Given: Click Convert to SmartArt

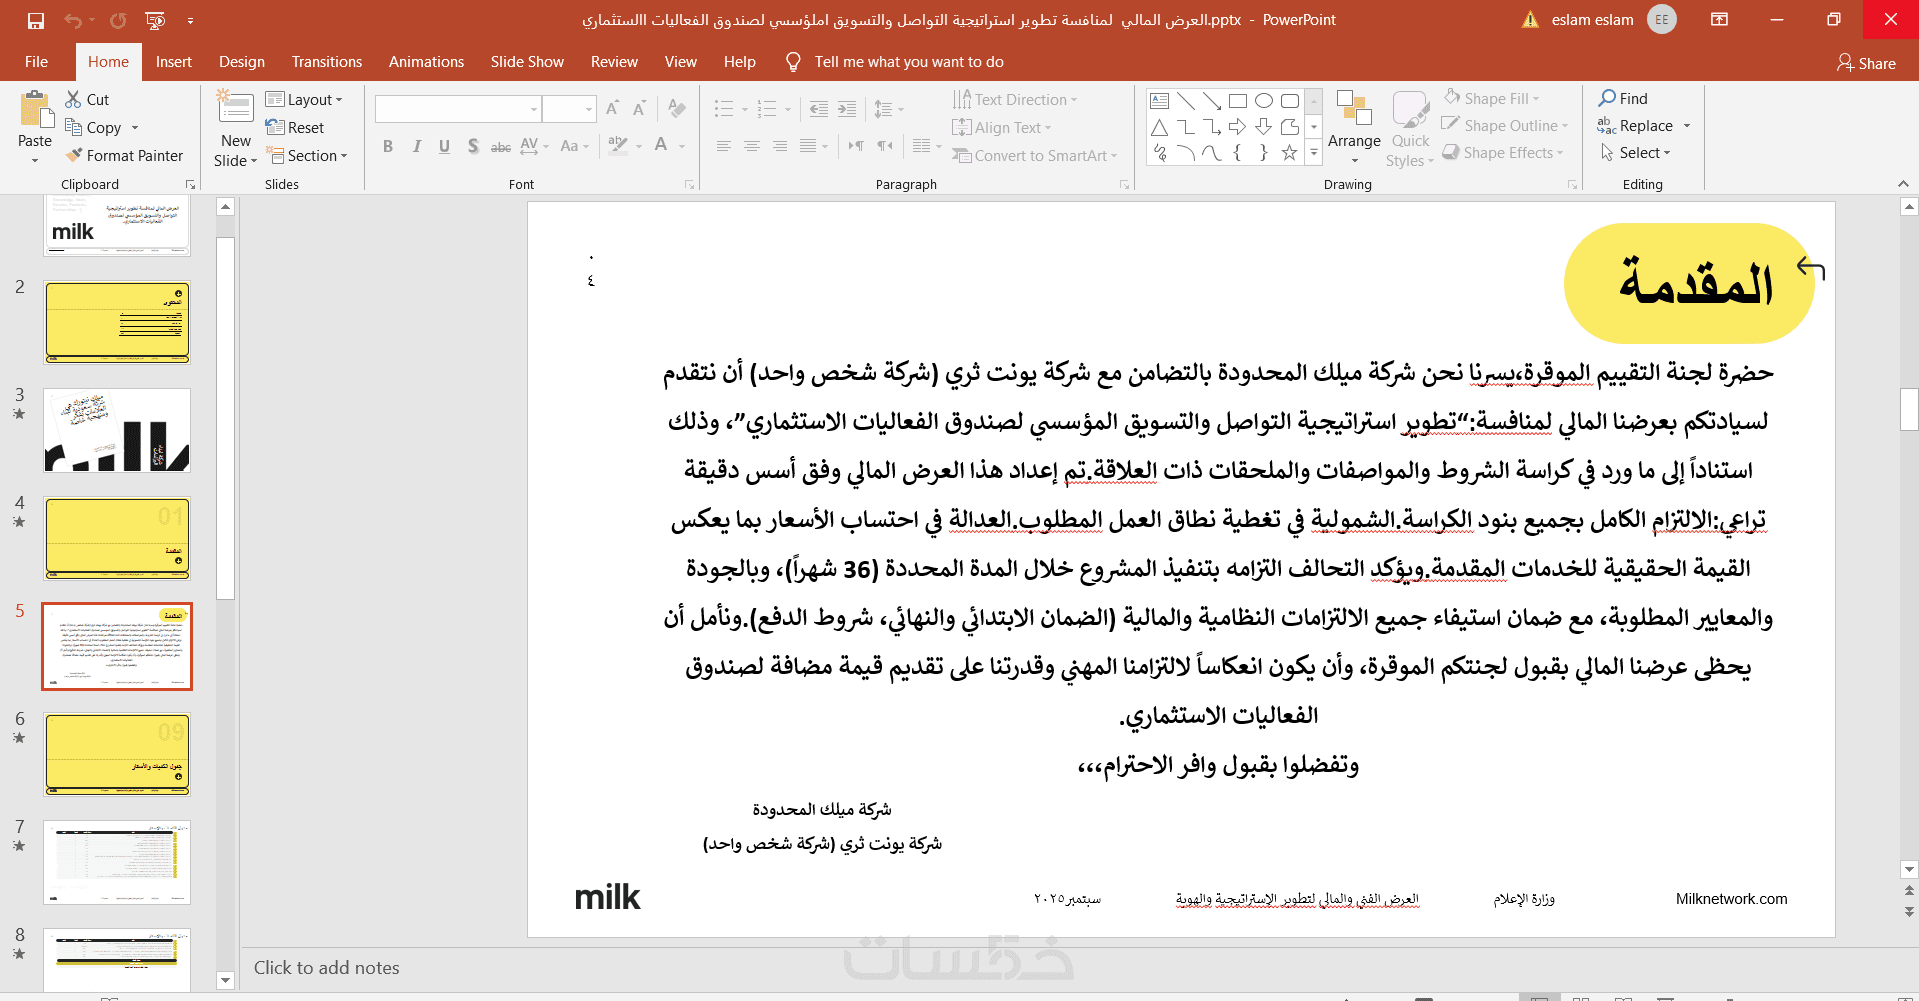Looking at the screenshot, I should point(1035,155).
